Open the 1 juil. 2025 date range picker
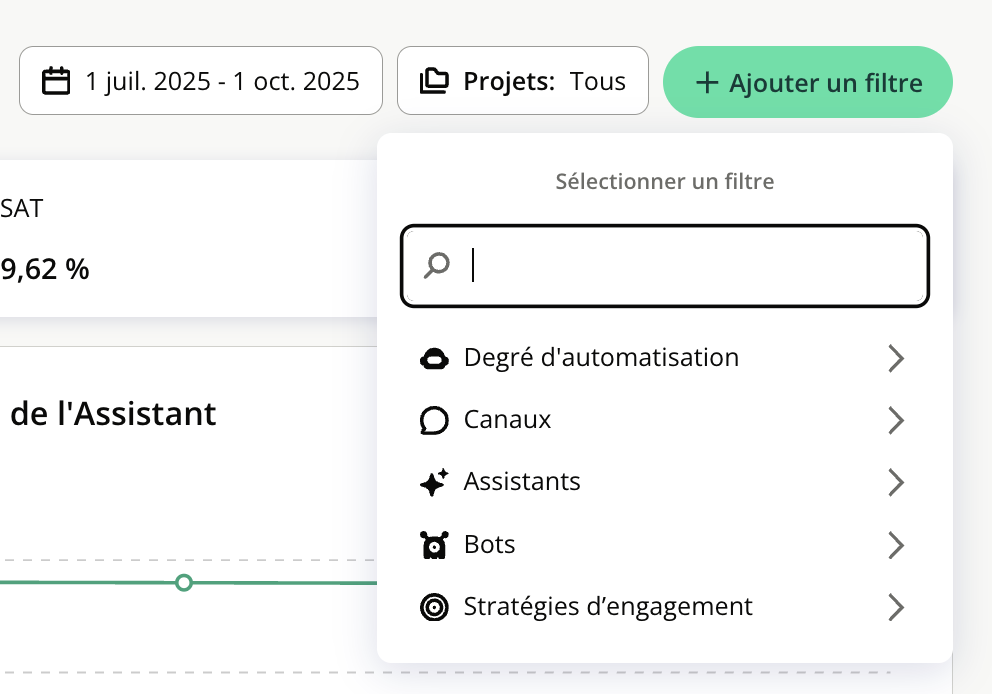Viewport: 992px width, 694px height. tap(221, 81)
